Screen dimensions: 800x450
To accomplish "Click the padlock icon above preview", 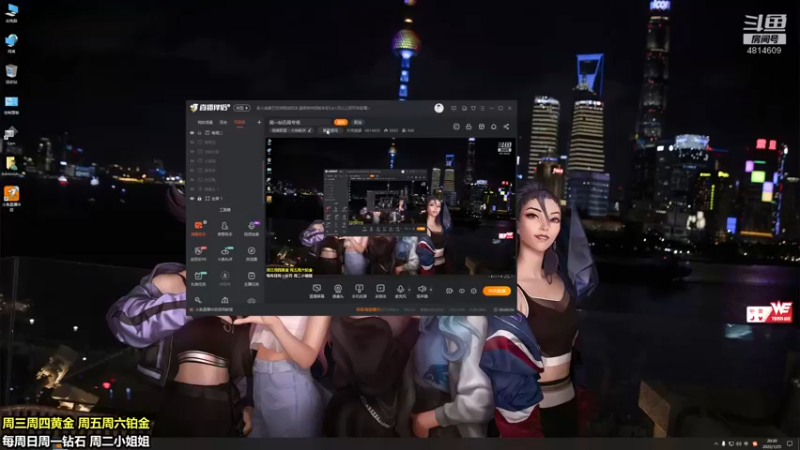I will [468, 127].
